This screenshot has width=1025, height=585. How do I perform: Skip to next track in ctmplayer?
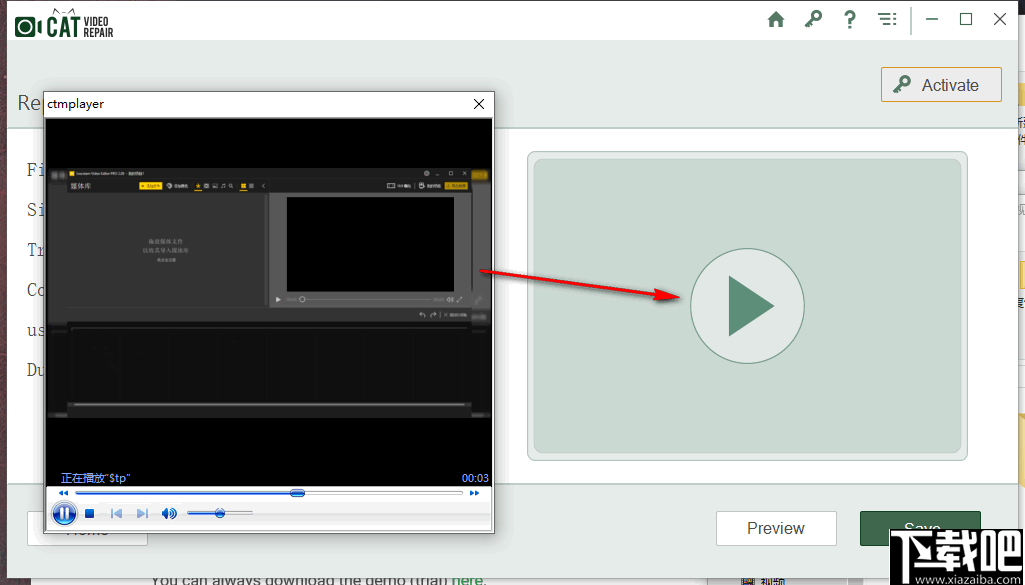[x=143, y=514]
